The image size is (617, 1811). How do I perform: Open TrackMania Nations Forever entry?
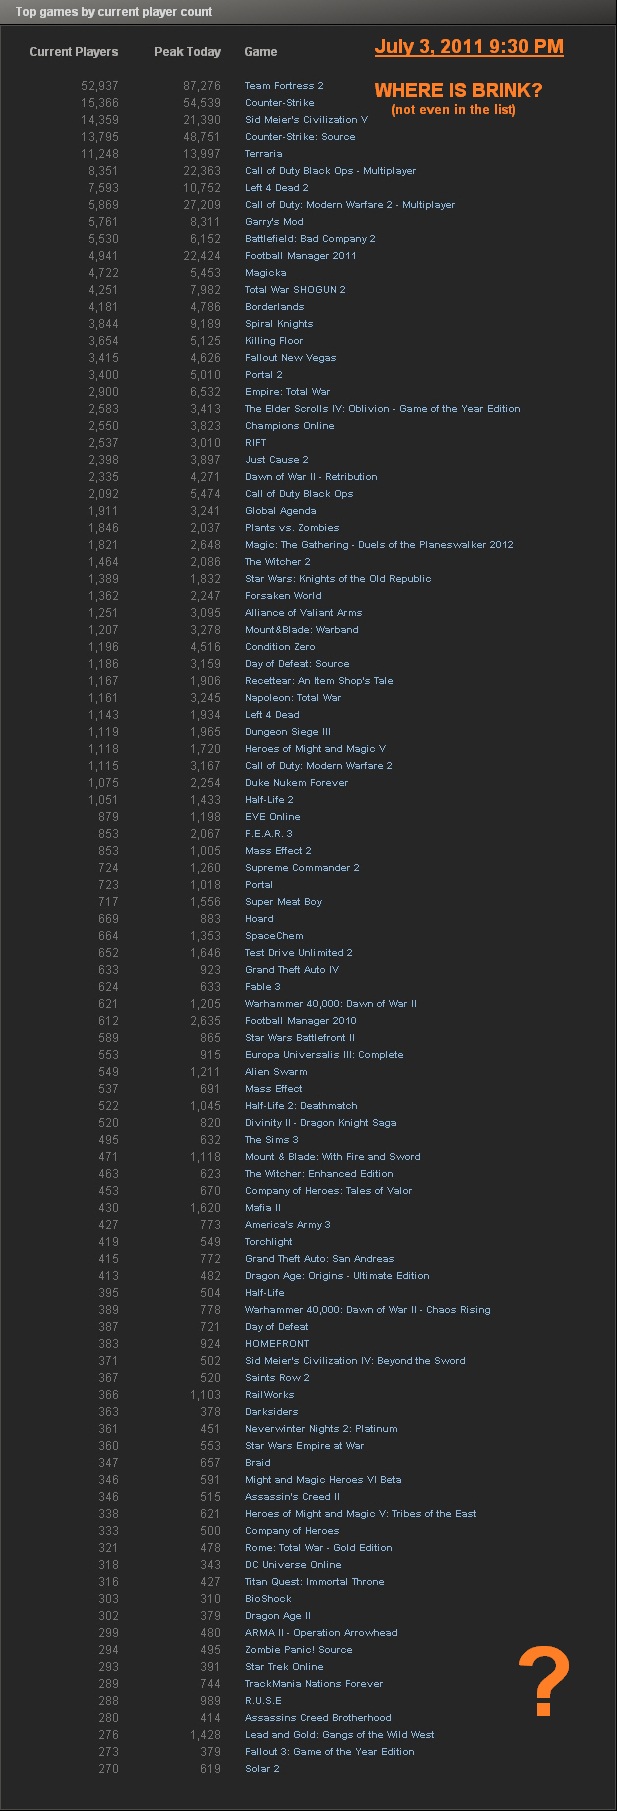(x=314, y=1684)
